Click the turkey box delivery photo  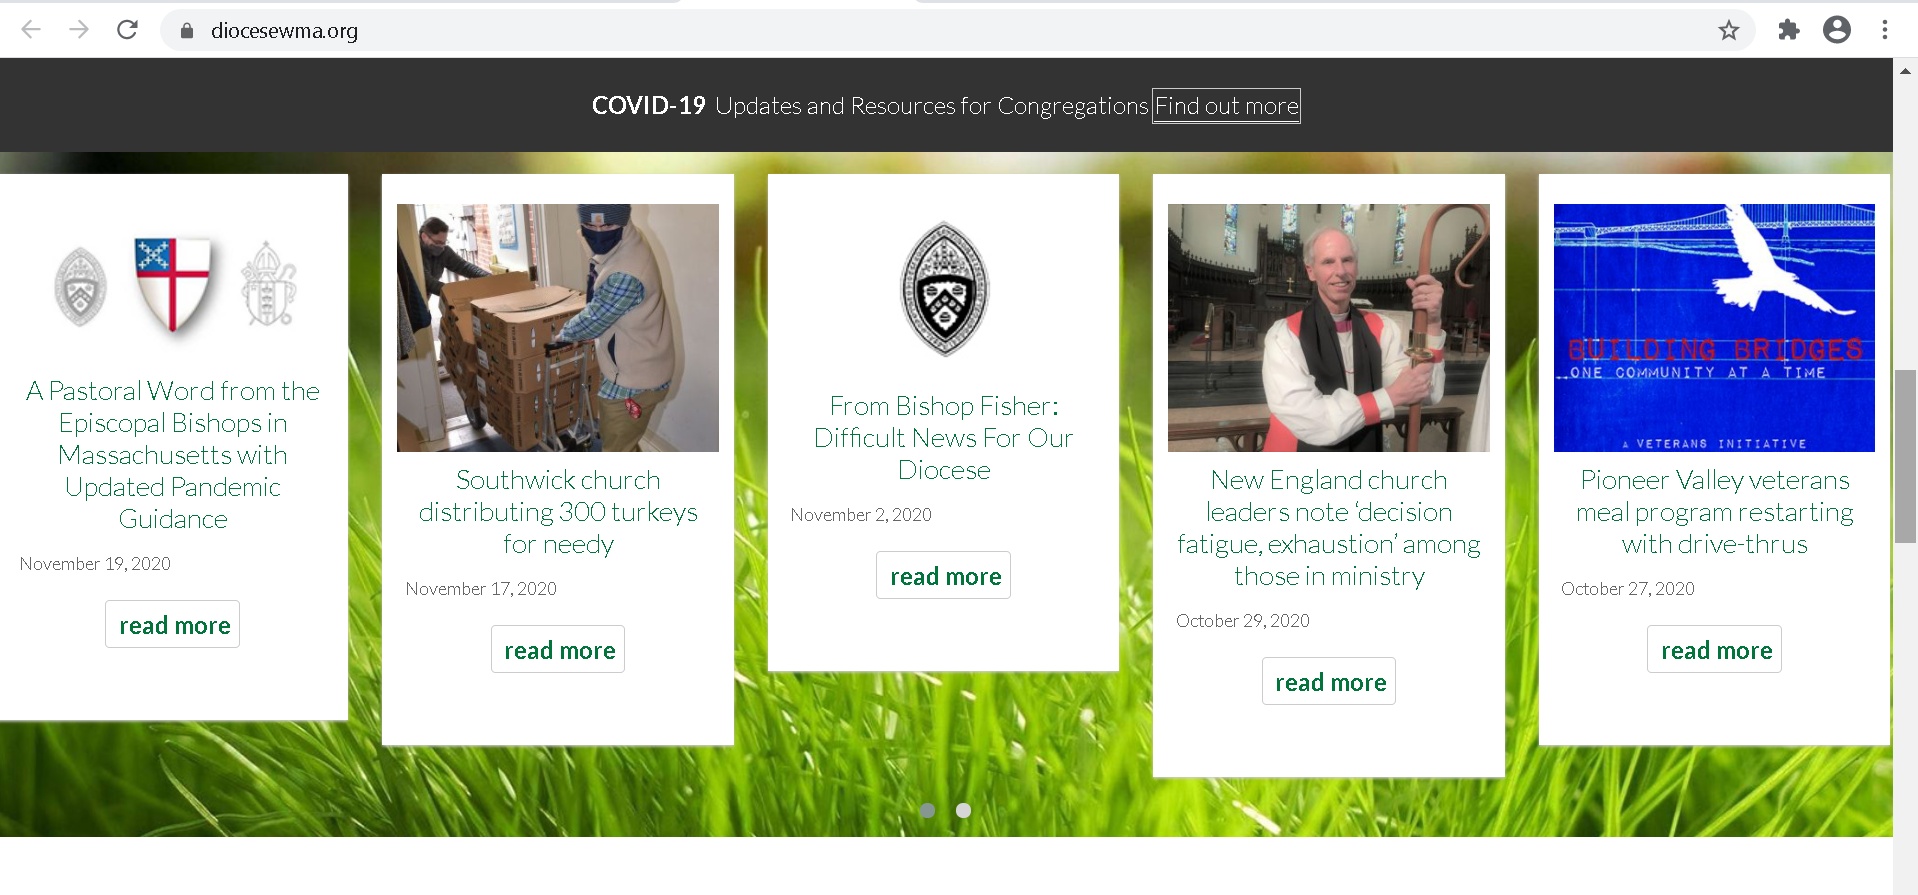[x=558, y=328]
